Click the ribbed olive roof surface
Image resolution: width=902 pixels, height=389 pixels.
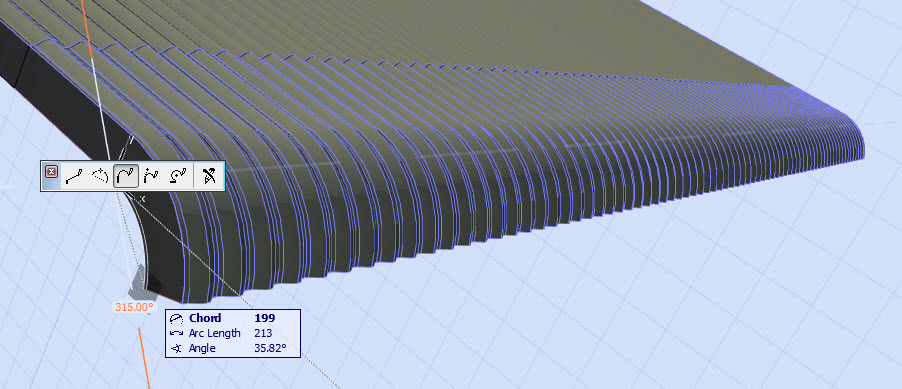pyautogui.click(x=460, y=115)
